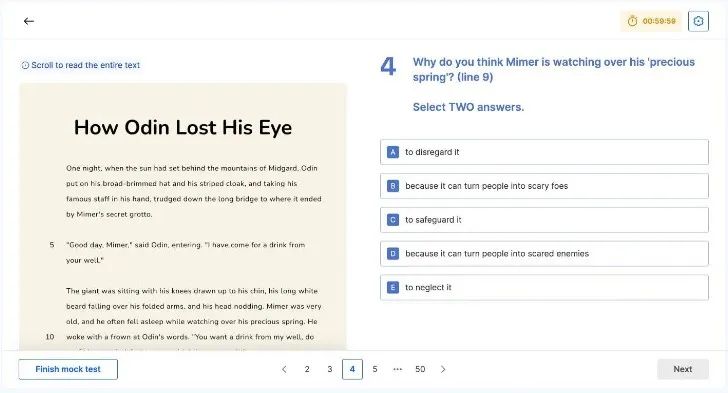Click the paragraph starting 'One night'

point(194,191)
